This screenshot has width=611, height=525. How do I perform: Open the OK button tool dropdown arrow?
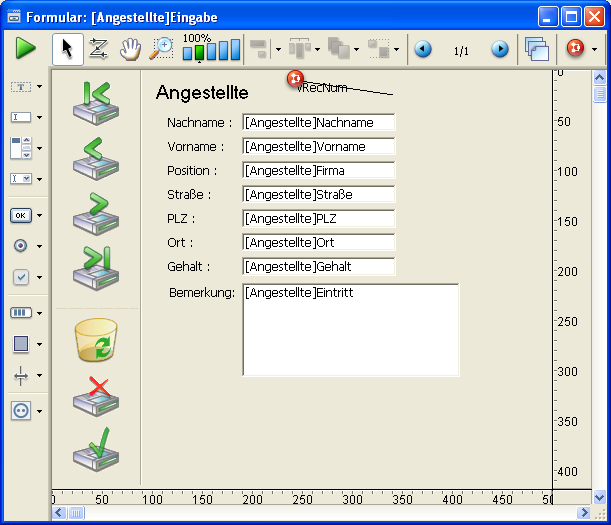[39, 215]
